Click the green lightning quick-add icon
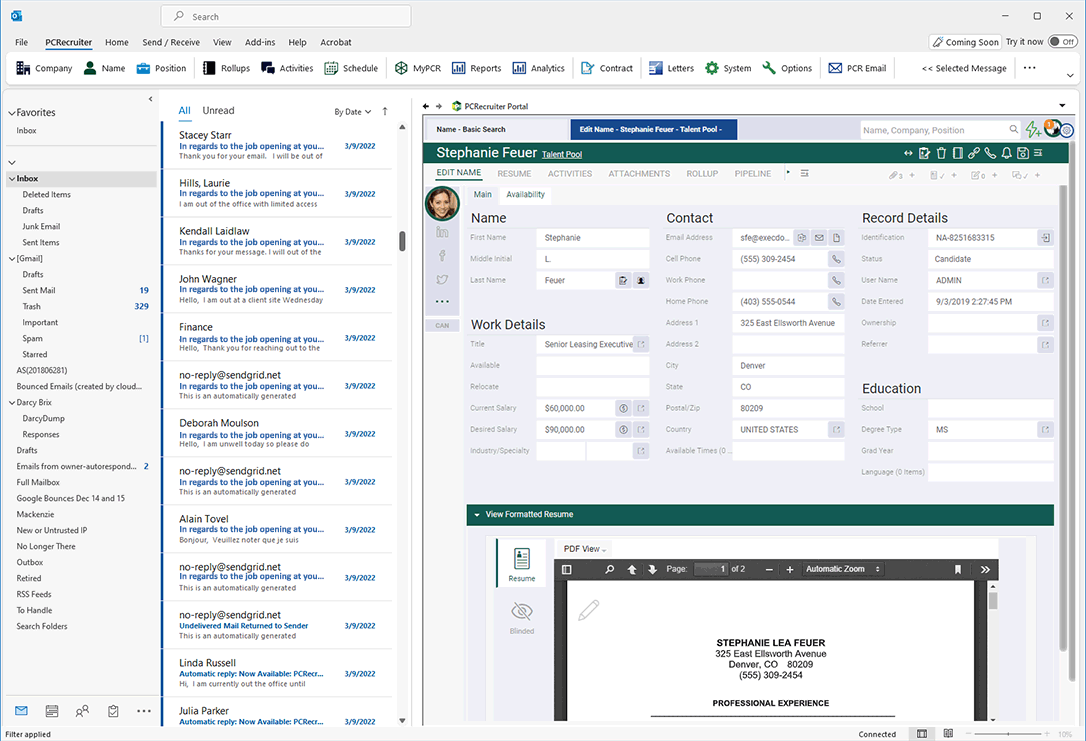Image resolution: width=1086 pixels, height=741 pixels. [1033, 129]
